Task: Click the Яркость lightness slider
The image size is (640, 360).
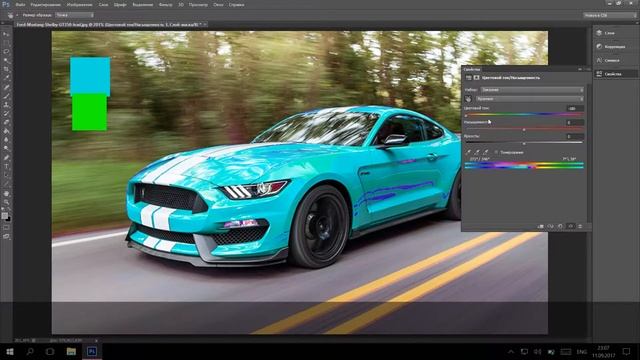Action: point(524,143)
